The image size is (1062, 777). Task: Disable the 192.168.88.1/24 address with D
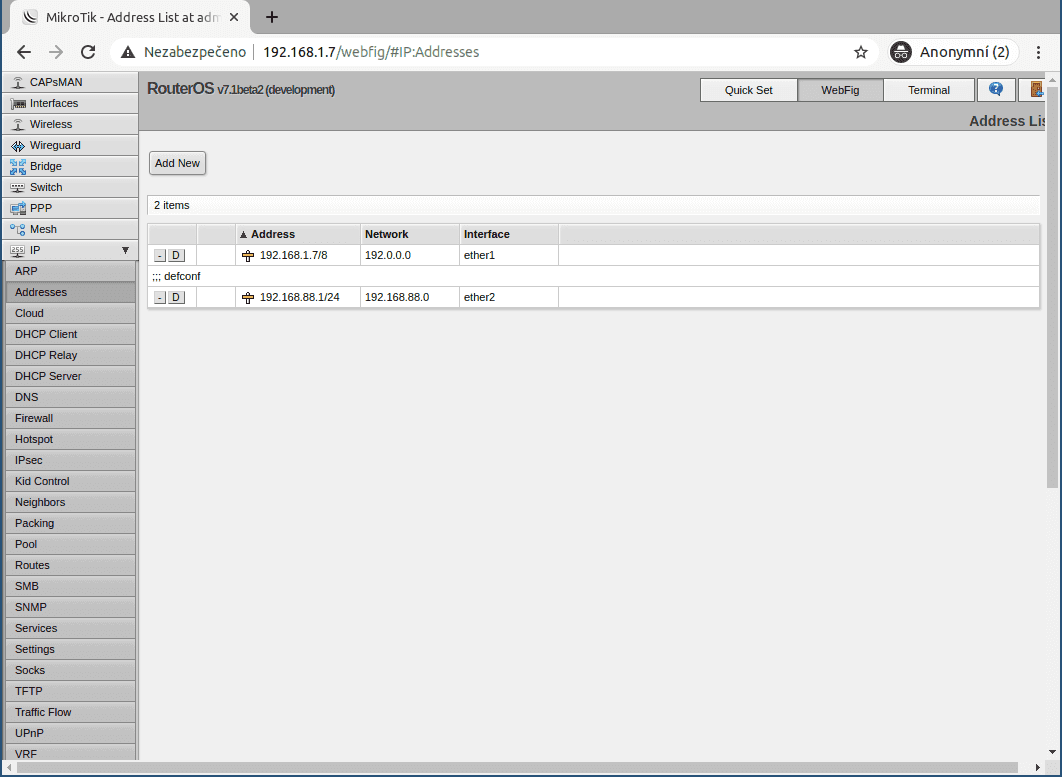[176, 298]
